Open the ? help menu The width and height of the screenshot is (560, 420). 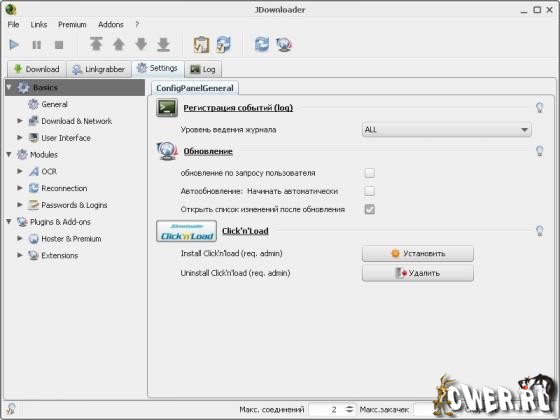point(137,25)
